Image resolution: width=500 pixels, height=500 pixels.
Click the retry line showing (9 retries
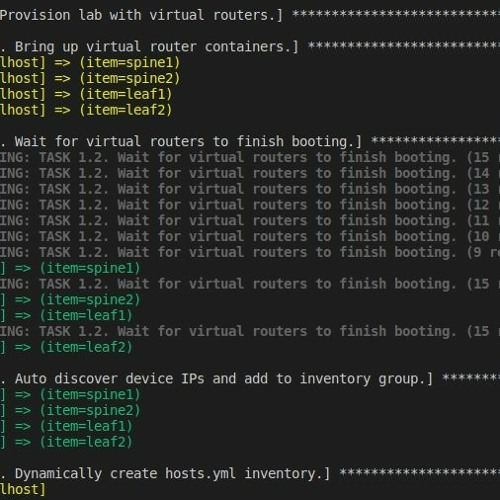[250, 252]
